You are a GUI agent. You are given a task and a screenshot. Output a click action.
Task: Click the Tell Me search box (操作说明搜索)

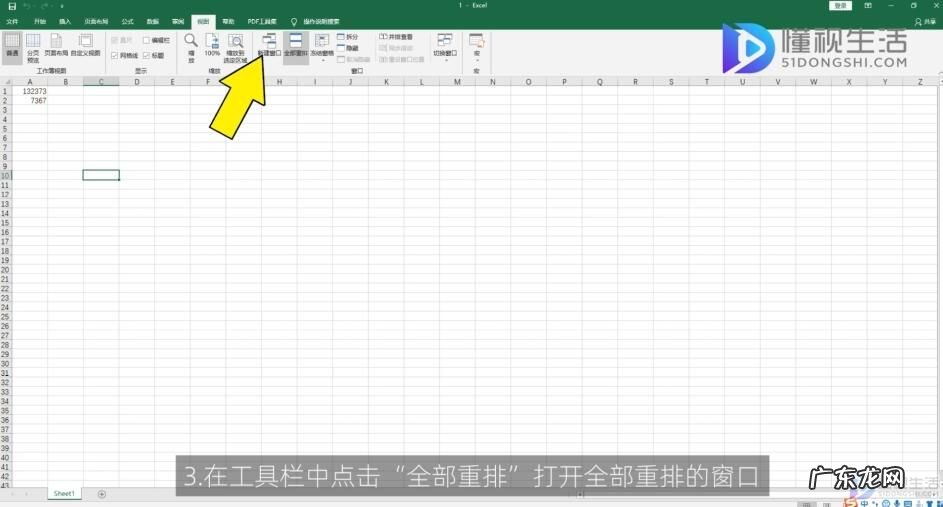tap(316, 22)
